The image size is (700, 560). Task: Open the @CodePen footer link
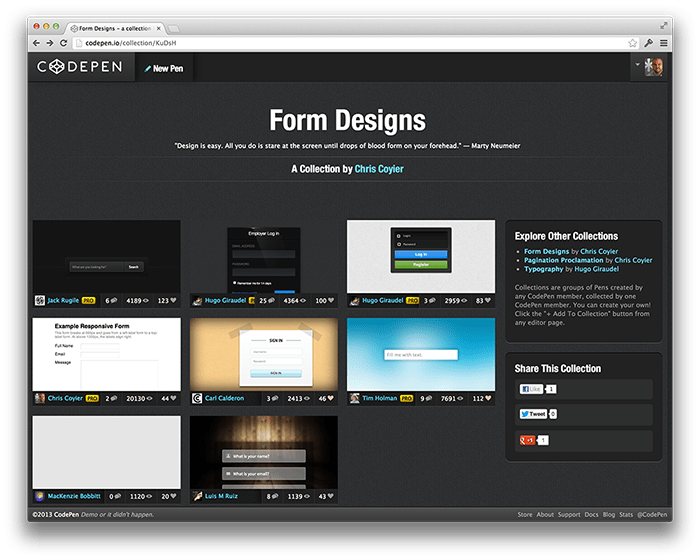(652, 514)
